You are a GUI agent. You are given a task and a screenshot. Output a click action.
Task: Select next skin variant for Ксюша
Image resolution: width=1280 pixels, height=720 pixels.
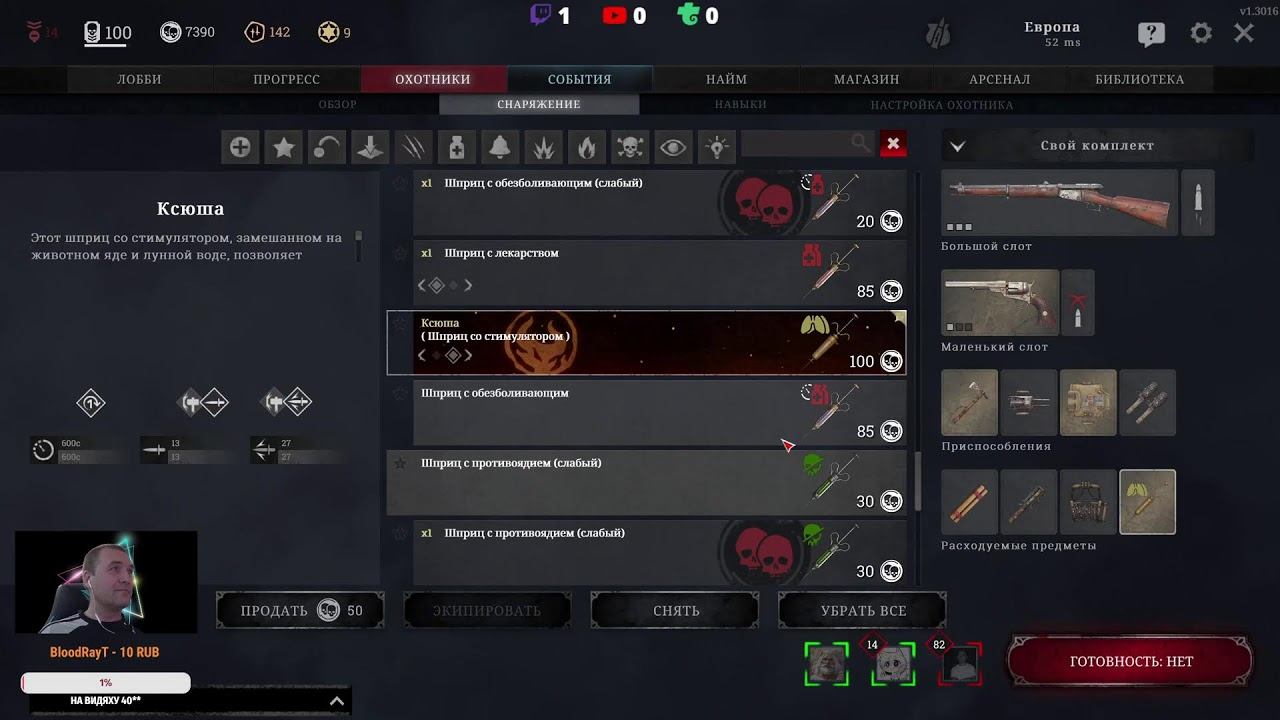468,355
